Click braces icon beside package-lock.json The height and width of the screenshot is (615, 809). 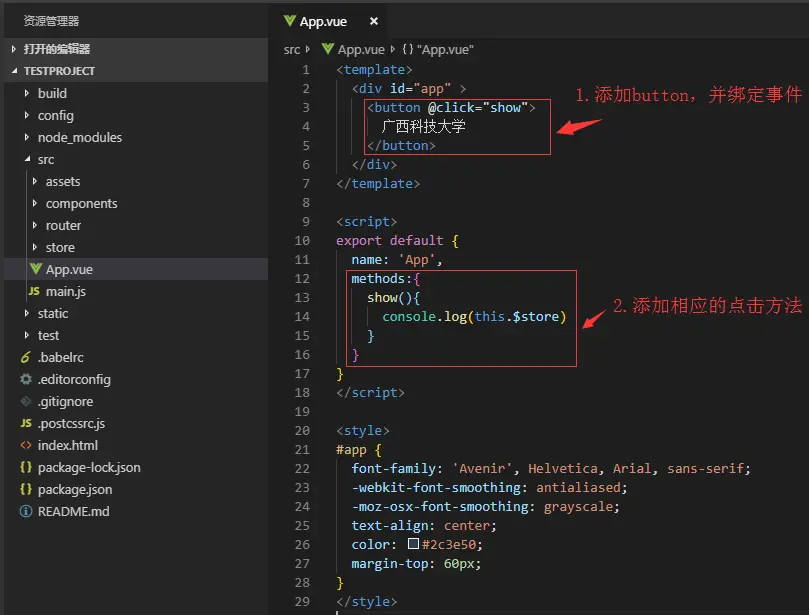tap(26, 467)
